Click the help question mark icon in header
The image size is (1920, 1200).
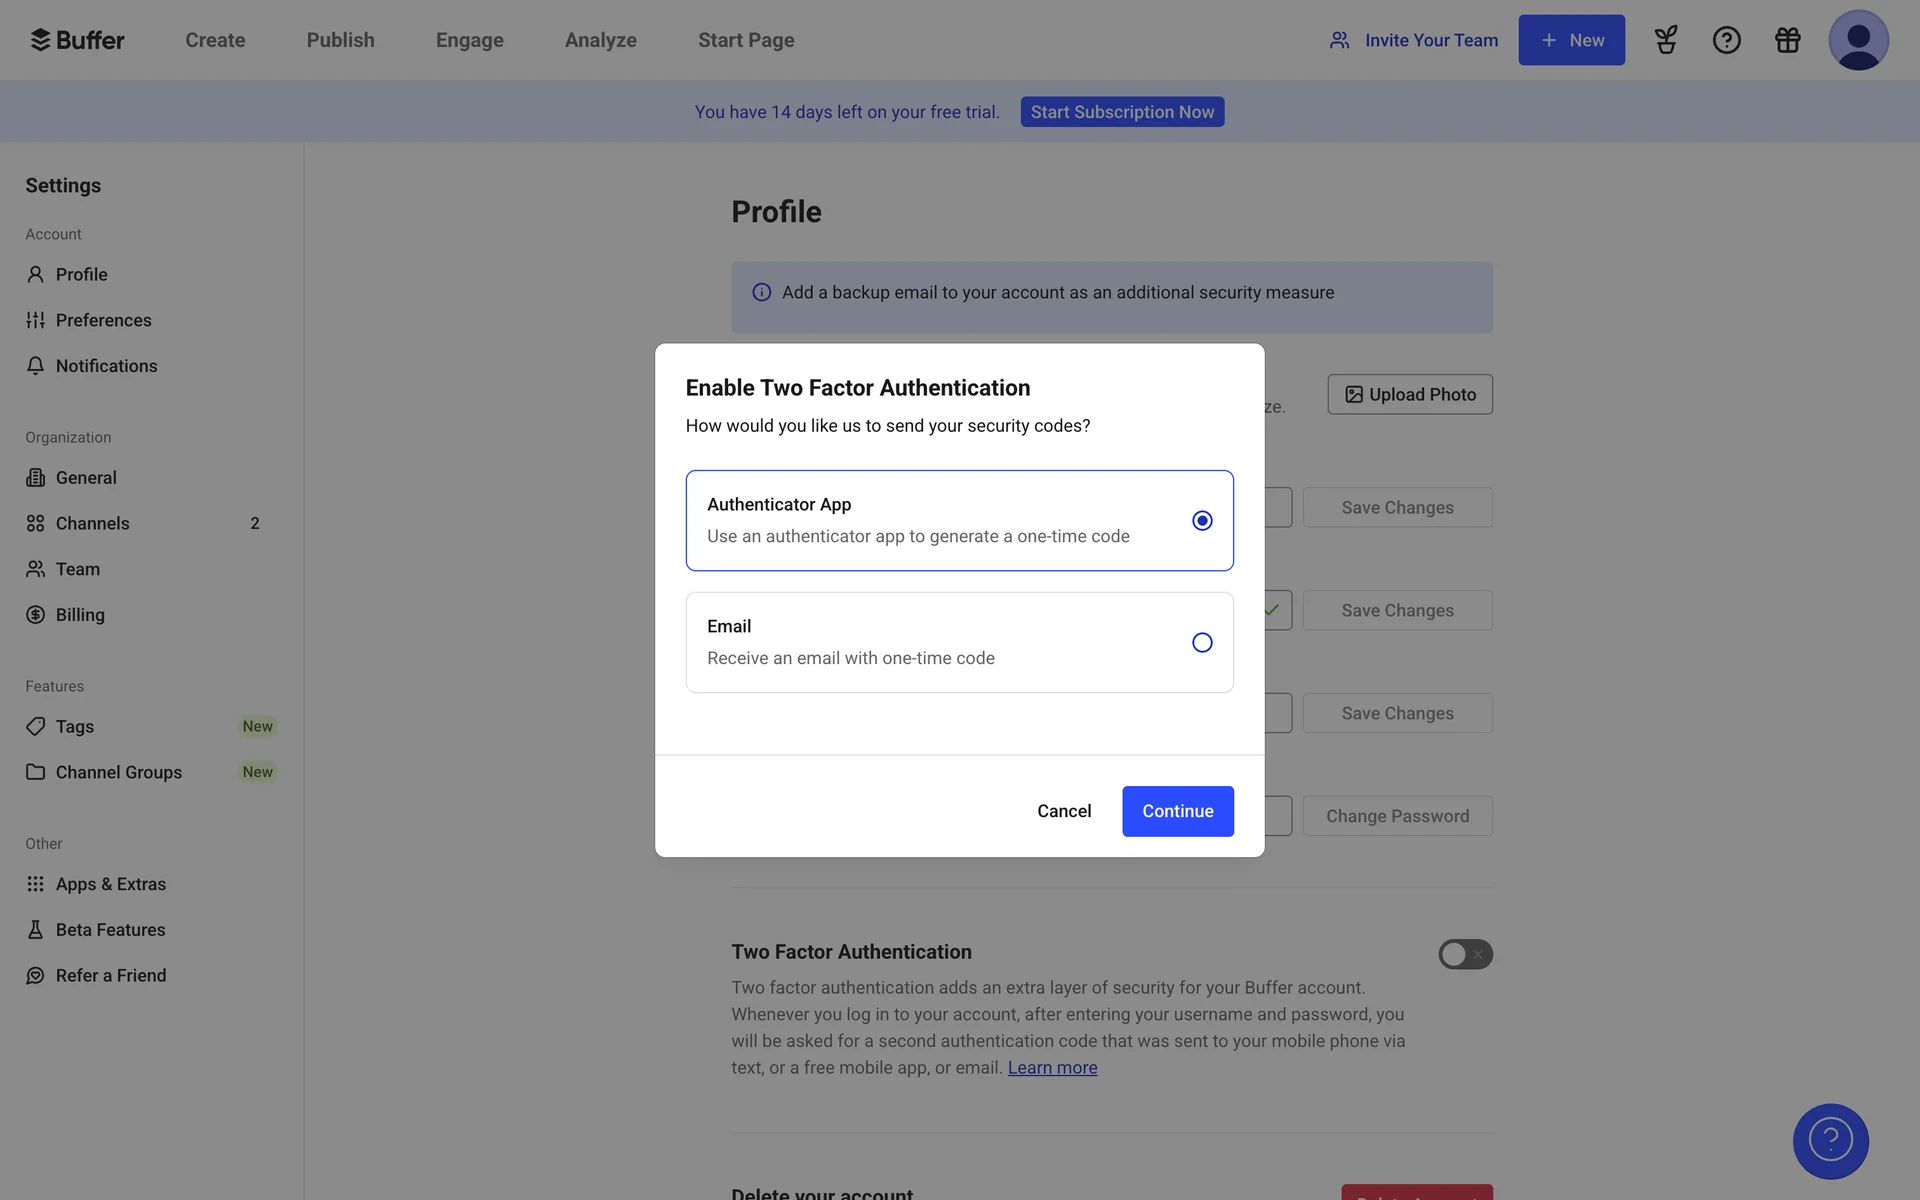(x=1727, y=40)
